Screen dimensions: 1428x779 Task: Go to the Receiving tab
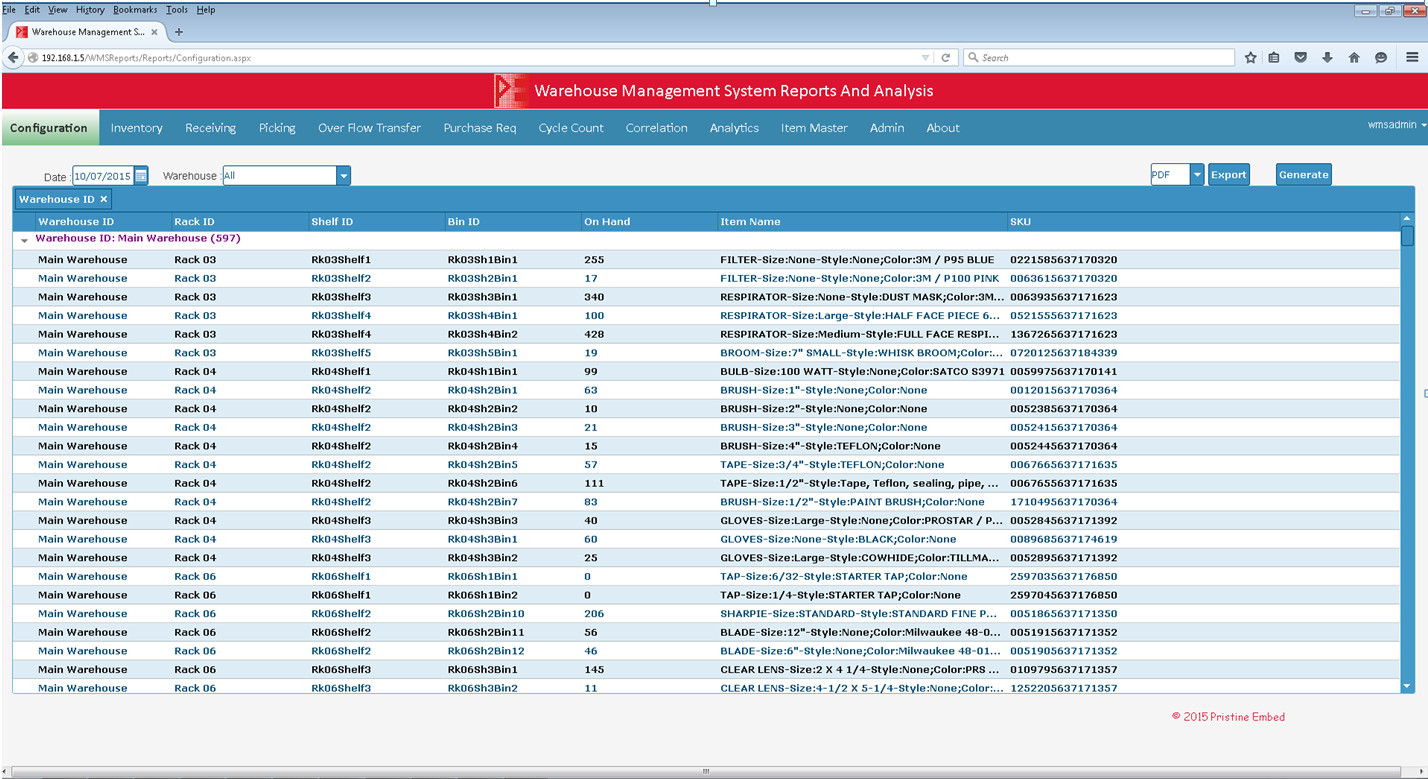coord(210,128)
